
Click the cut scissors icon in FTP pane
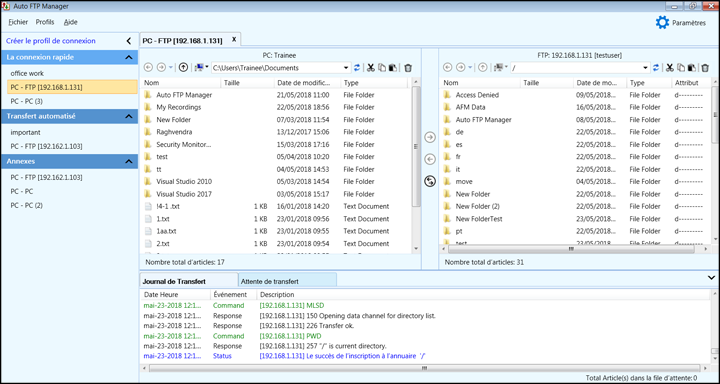(x=669, y=68)
